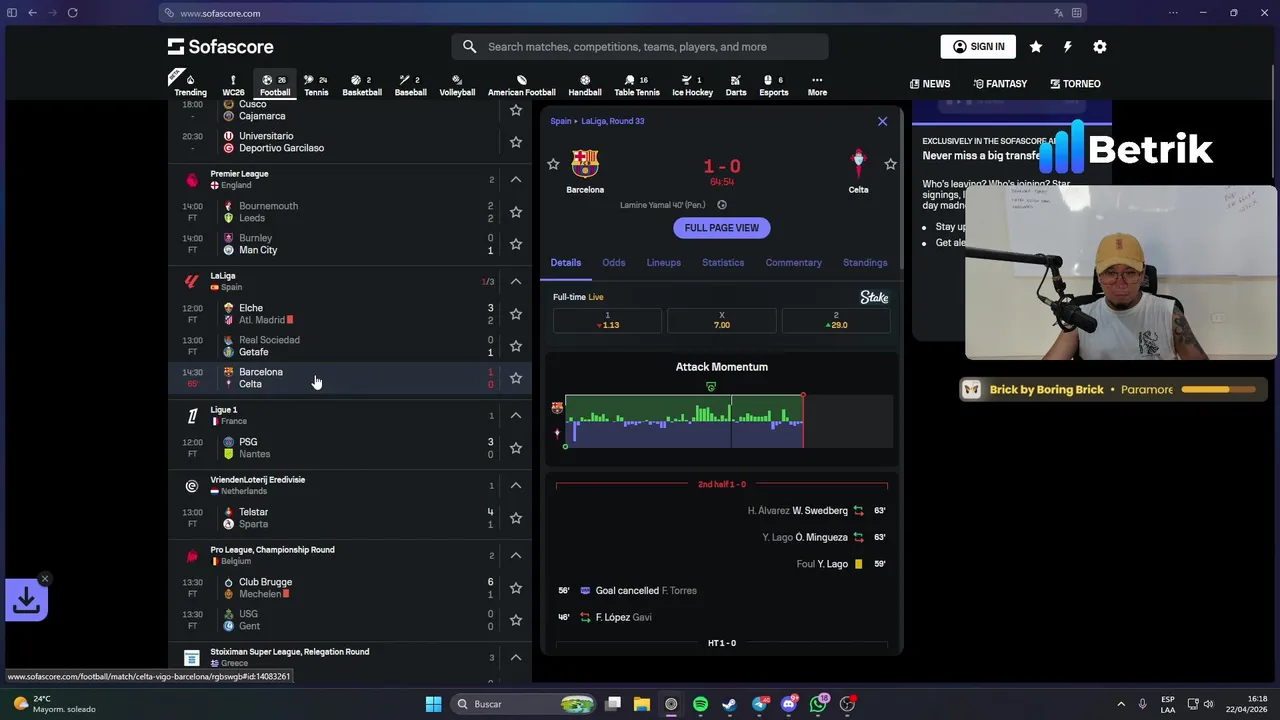This screenshot has height=720, width=1280.
Task: Click the Celta team crest
Action: (858, 163)
